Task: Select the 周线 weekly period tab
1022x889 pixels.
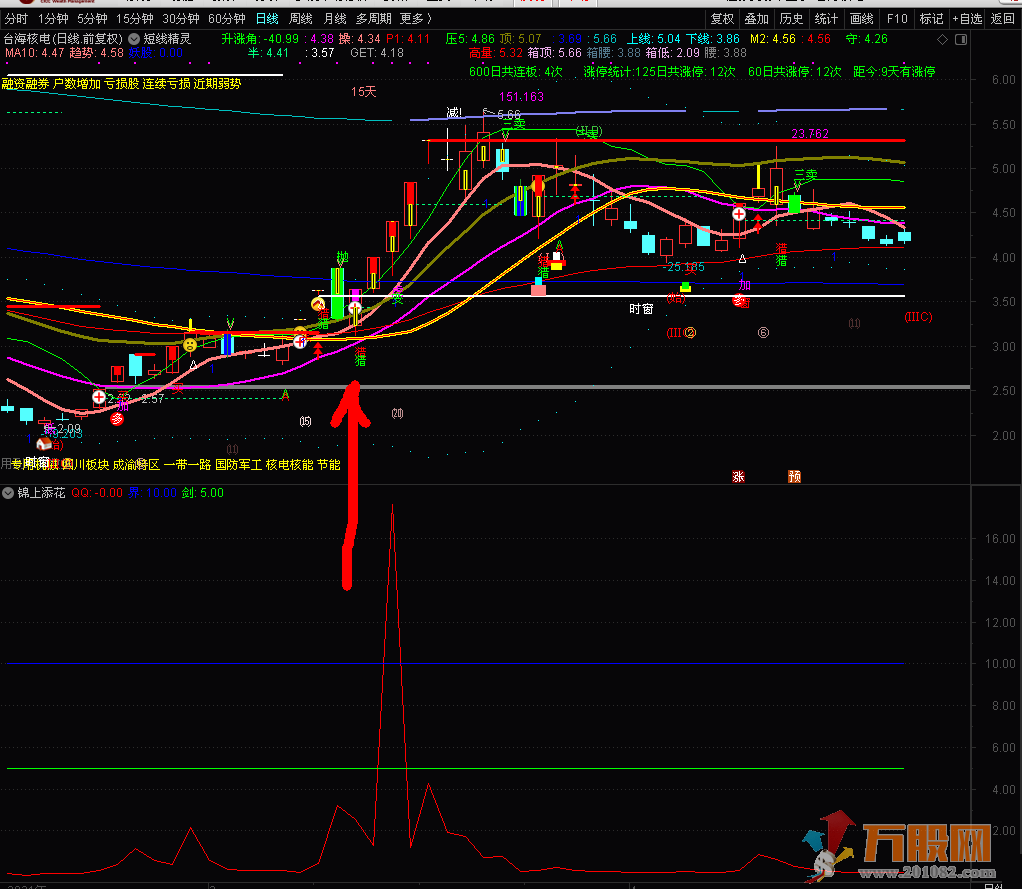Action: tap(300, 18)
